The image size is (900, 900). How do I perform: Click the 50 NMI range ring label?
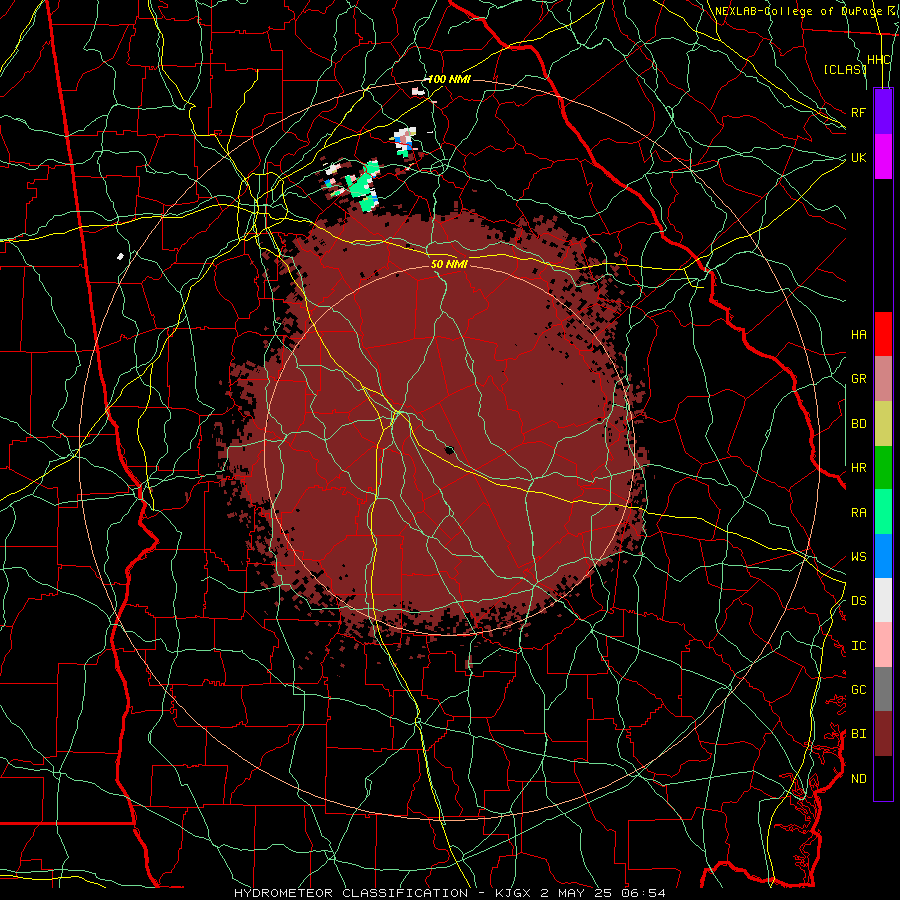(x=449, y=264)
